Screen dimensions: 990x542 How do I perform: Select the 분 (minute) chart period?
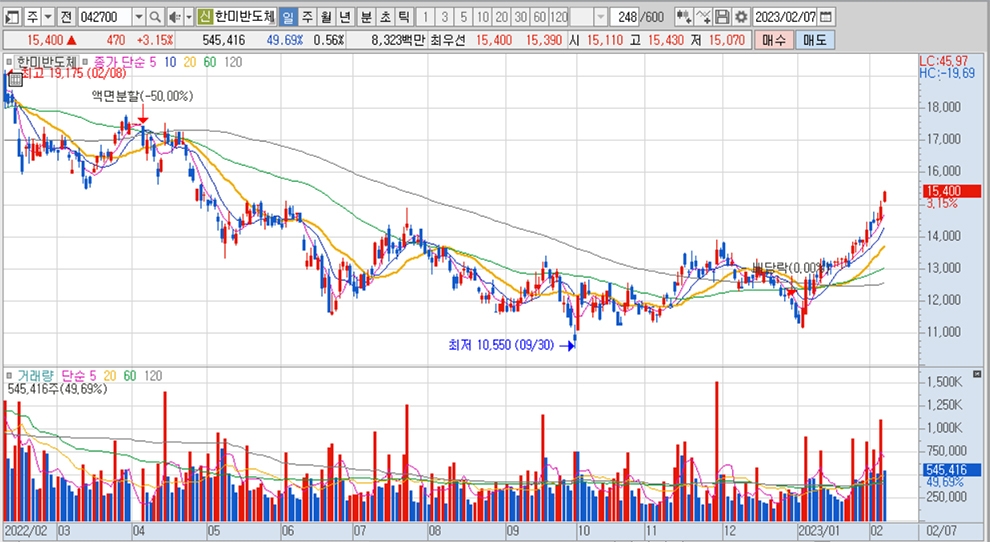[x=366, y=17]
